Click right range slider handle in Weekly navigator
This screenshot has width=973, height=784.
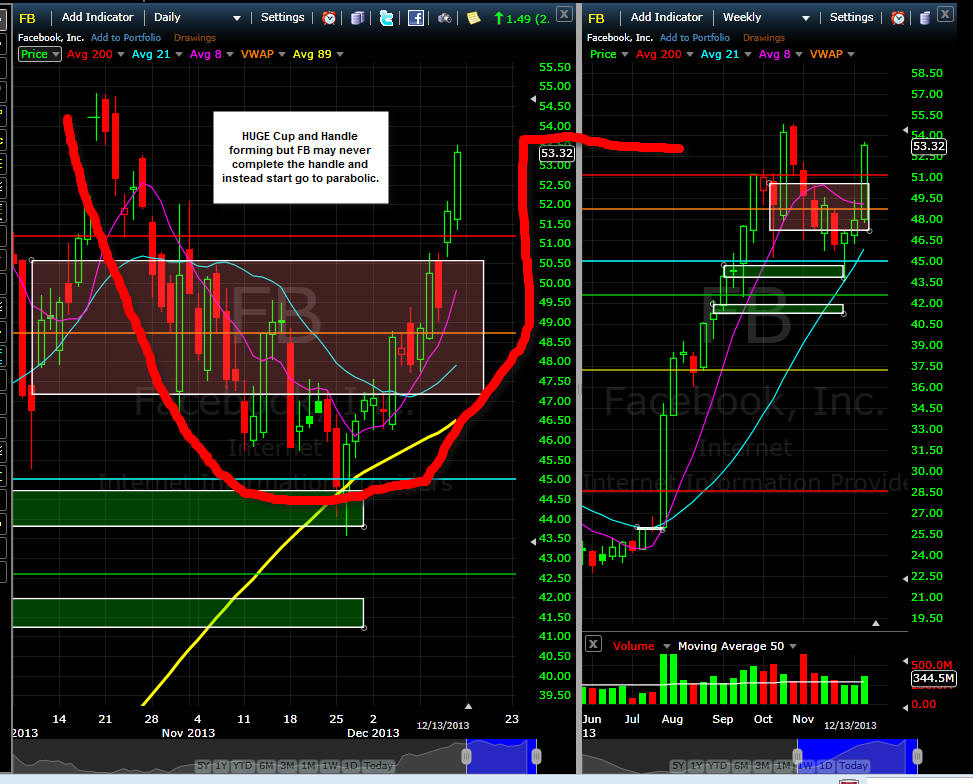pyautogui.click(x=918, y=756)
